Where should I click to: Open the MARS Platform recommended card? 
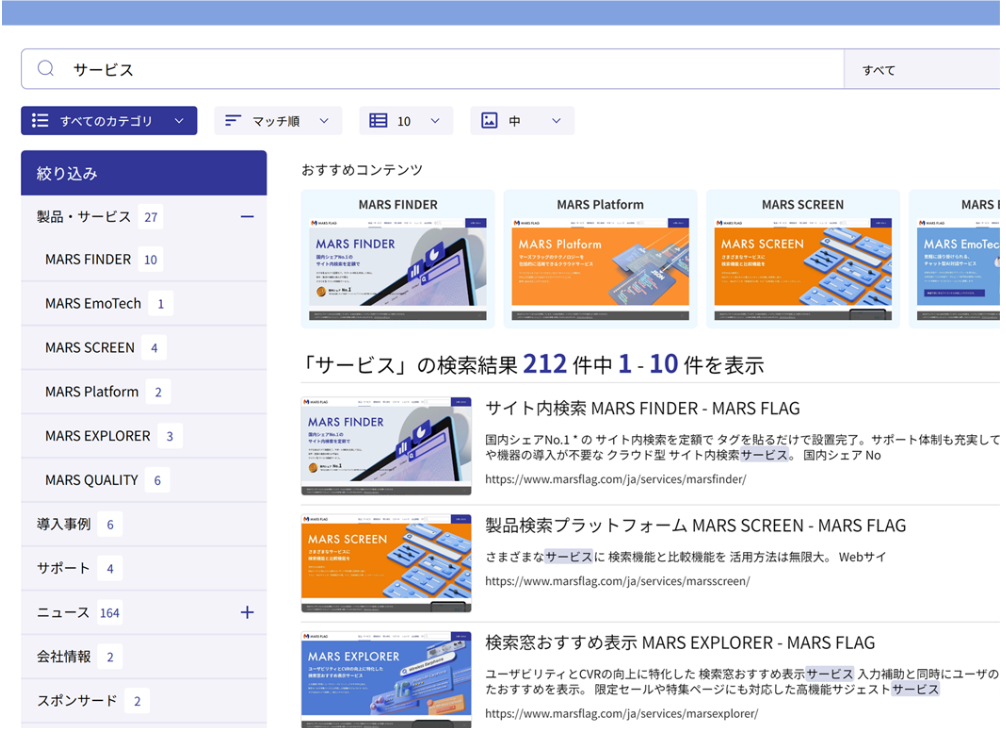(600, 259)
